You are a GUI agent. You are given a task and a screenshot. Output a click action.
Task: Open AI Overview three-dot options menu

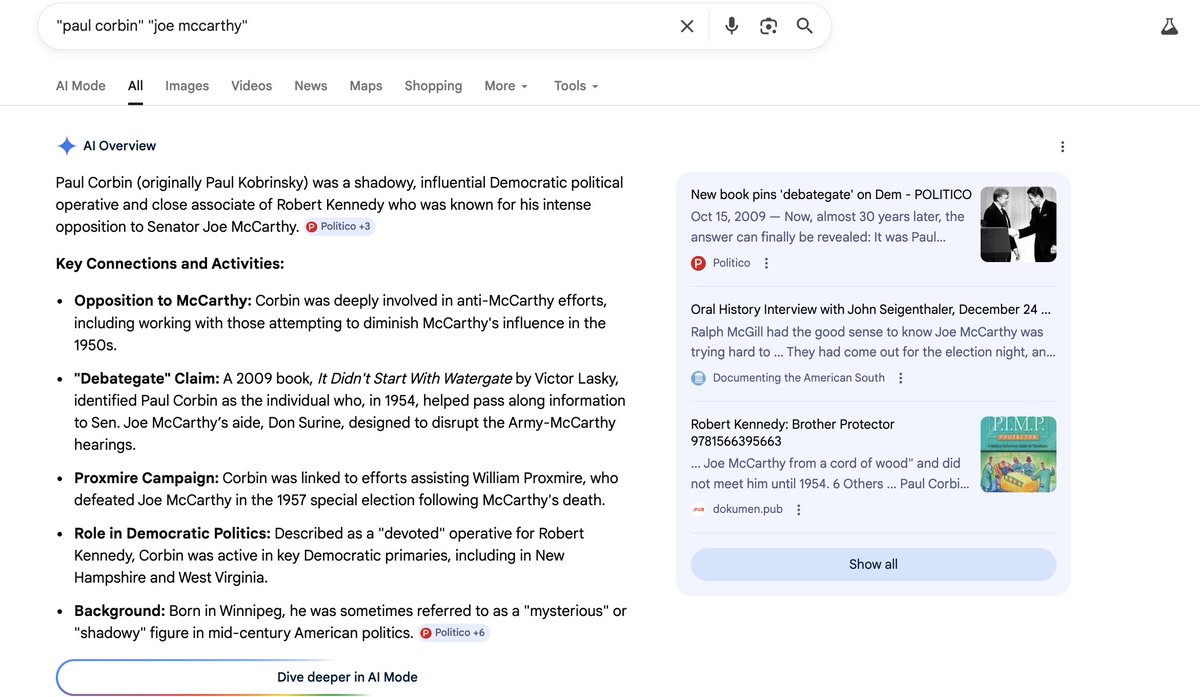tap(1062, 147)
